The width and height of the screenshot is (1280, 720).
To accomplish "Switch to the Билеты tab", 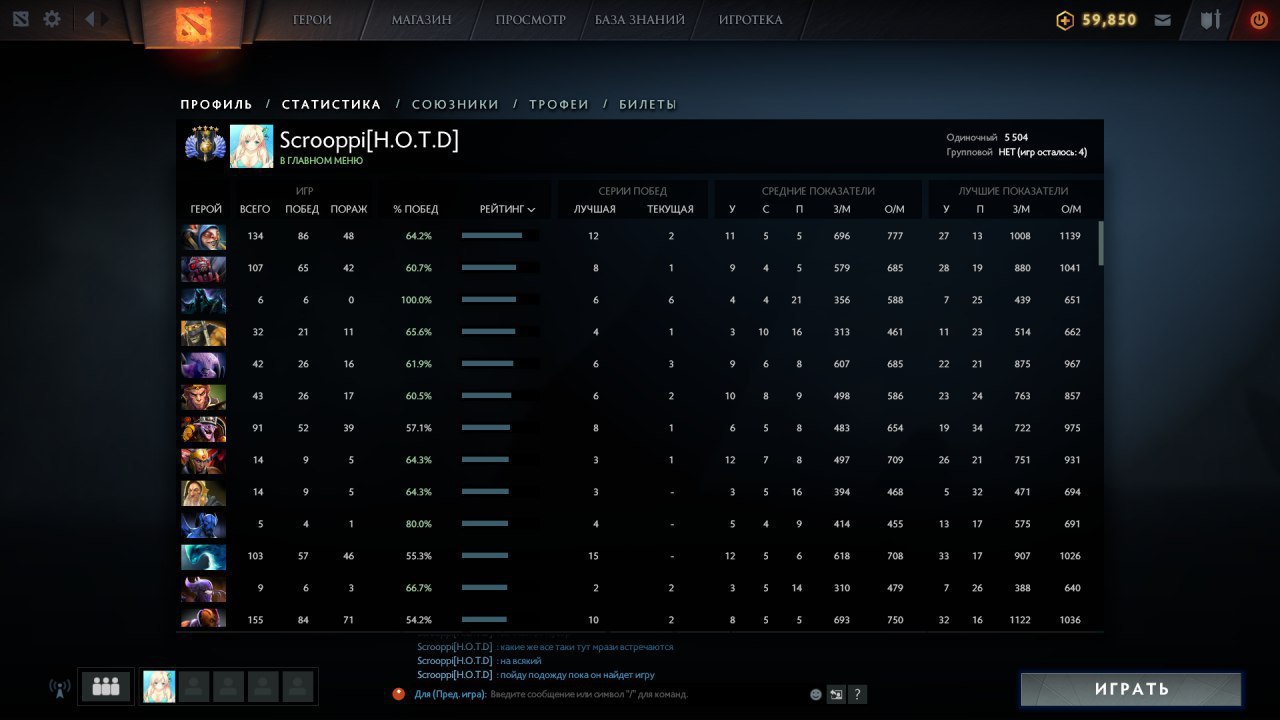I will (x=648, y=104).
